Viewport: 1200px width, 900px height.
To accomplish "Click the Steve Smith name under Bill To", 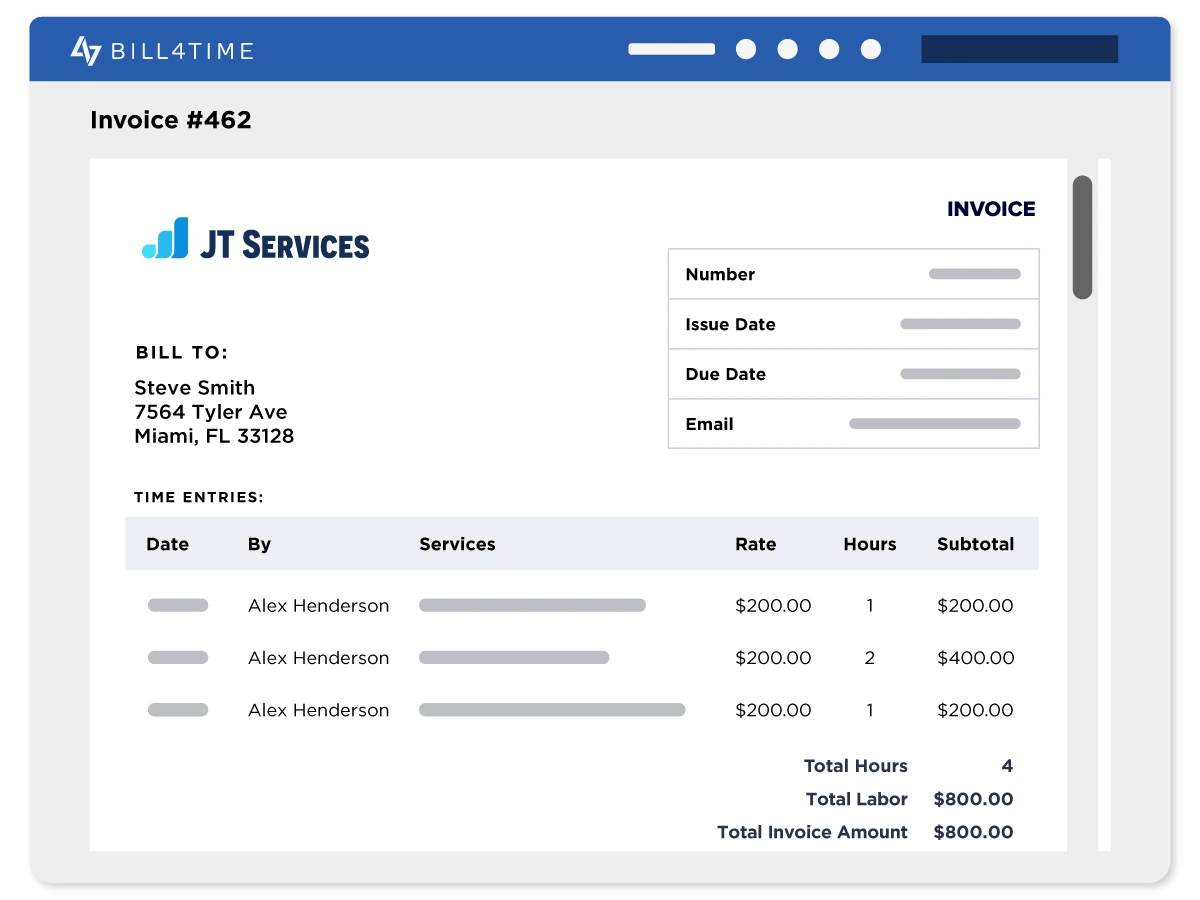I will click(x=195, y=388).
